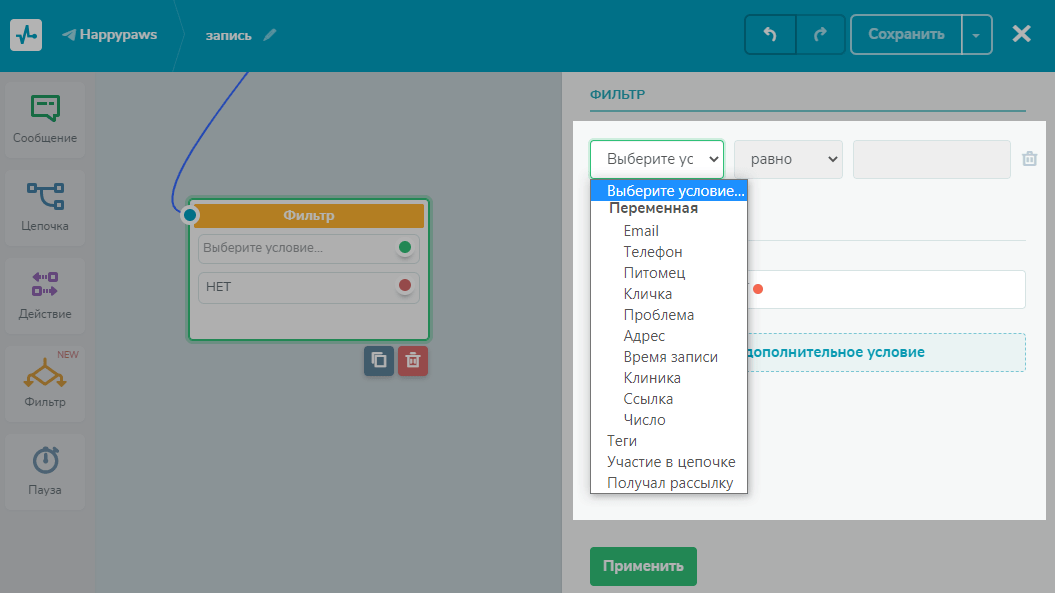Add a Фильтр block from sidebar

pyautogui.click(x=45, y=384)
